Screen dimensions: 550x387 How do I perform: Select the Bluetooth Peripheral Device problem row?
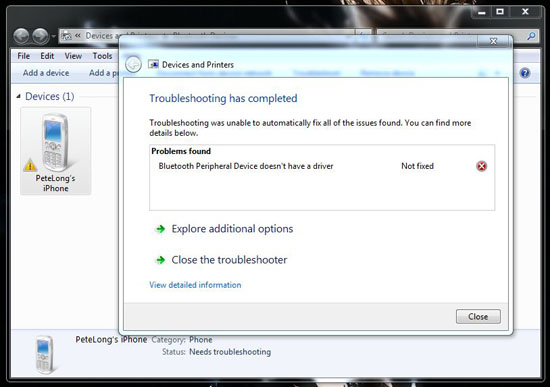tap(322, 166)
